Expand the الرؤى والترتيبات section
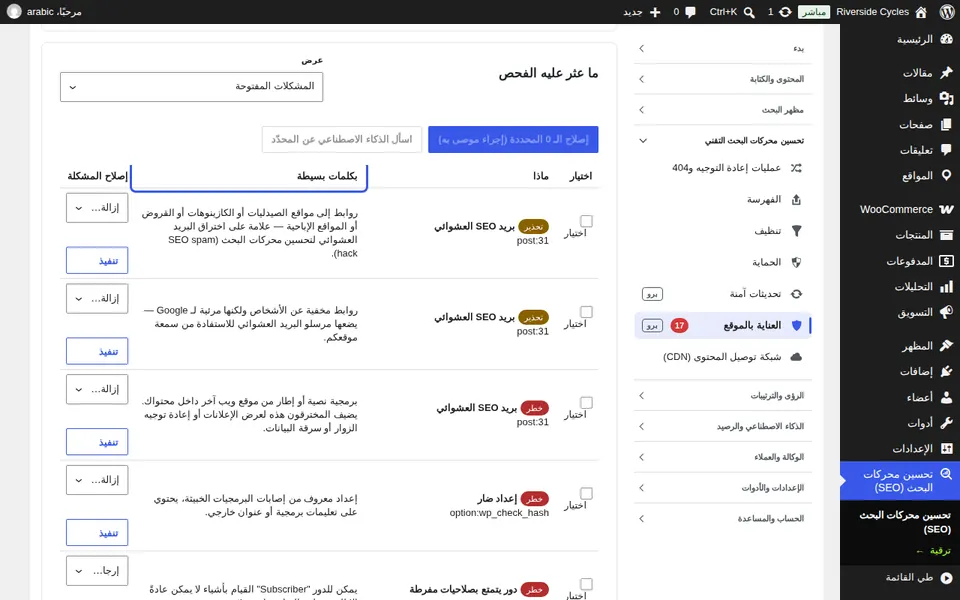The height and width of the screenshot is (600, 960). pos(723,396)
